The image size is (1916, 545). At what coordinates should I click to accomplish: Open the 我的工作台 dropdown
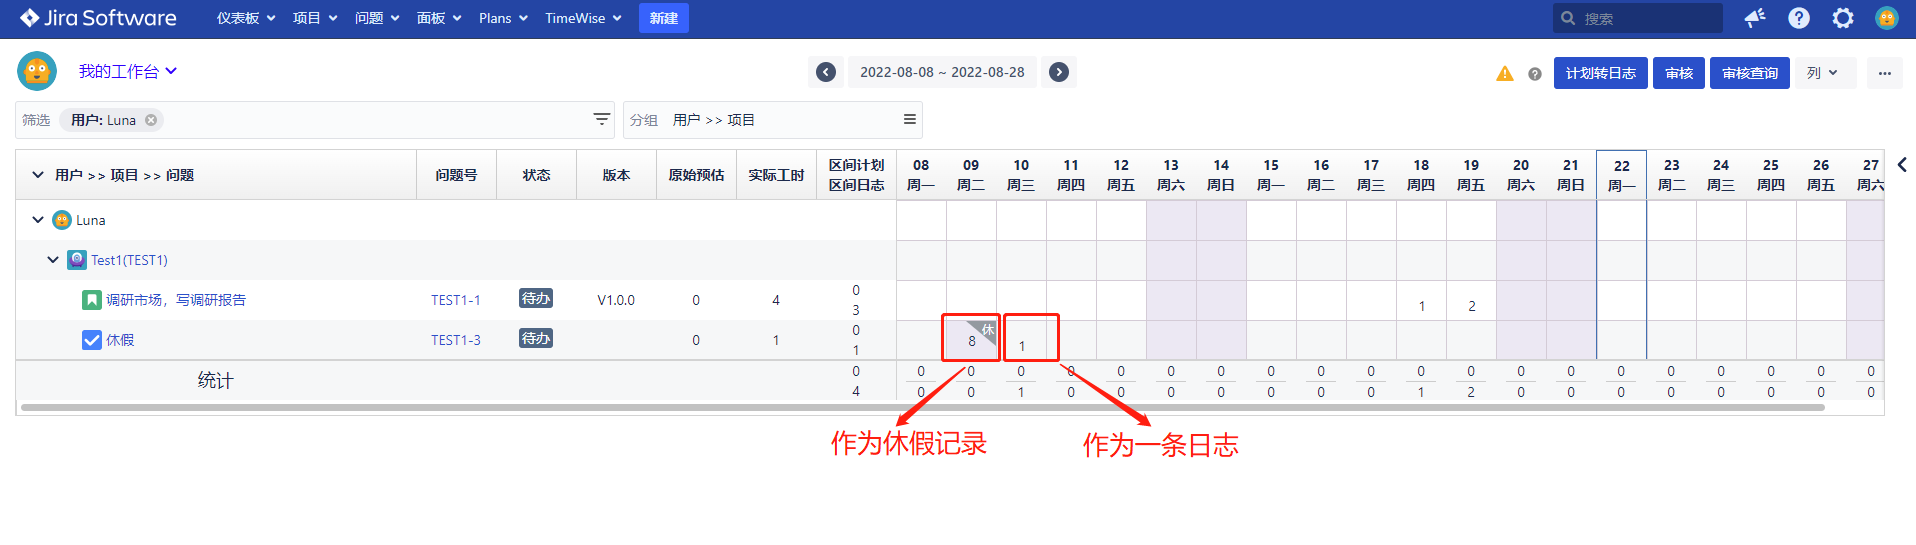[127, 71]
